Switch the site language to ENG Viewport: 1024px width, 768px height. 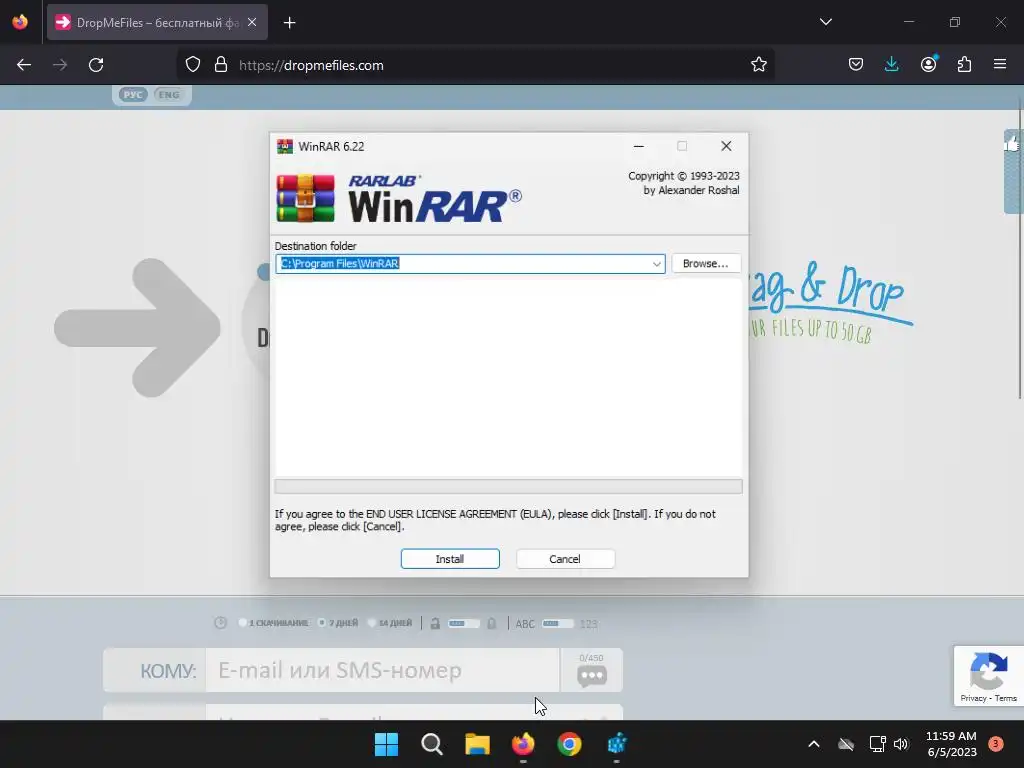pos(168,95)
